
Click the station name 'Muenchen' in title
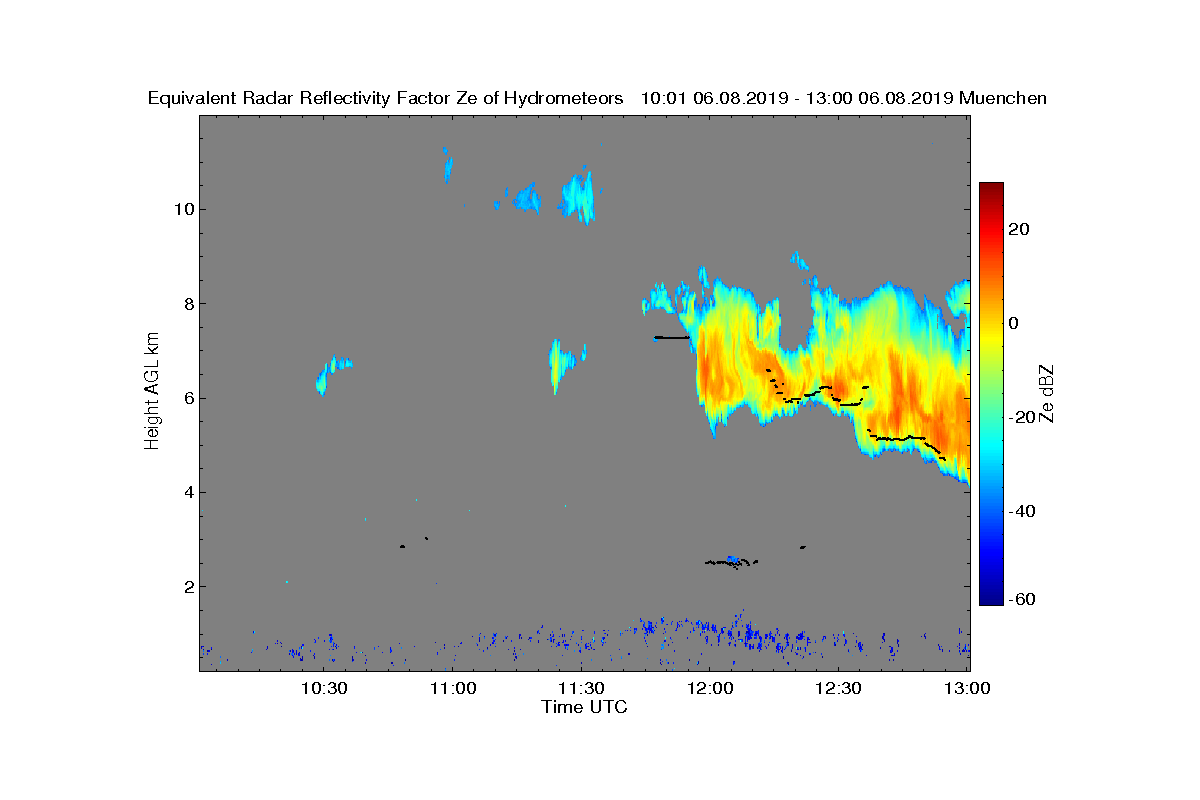[1003, 99]
